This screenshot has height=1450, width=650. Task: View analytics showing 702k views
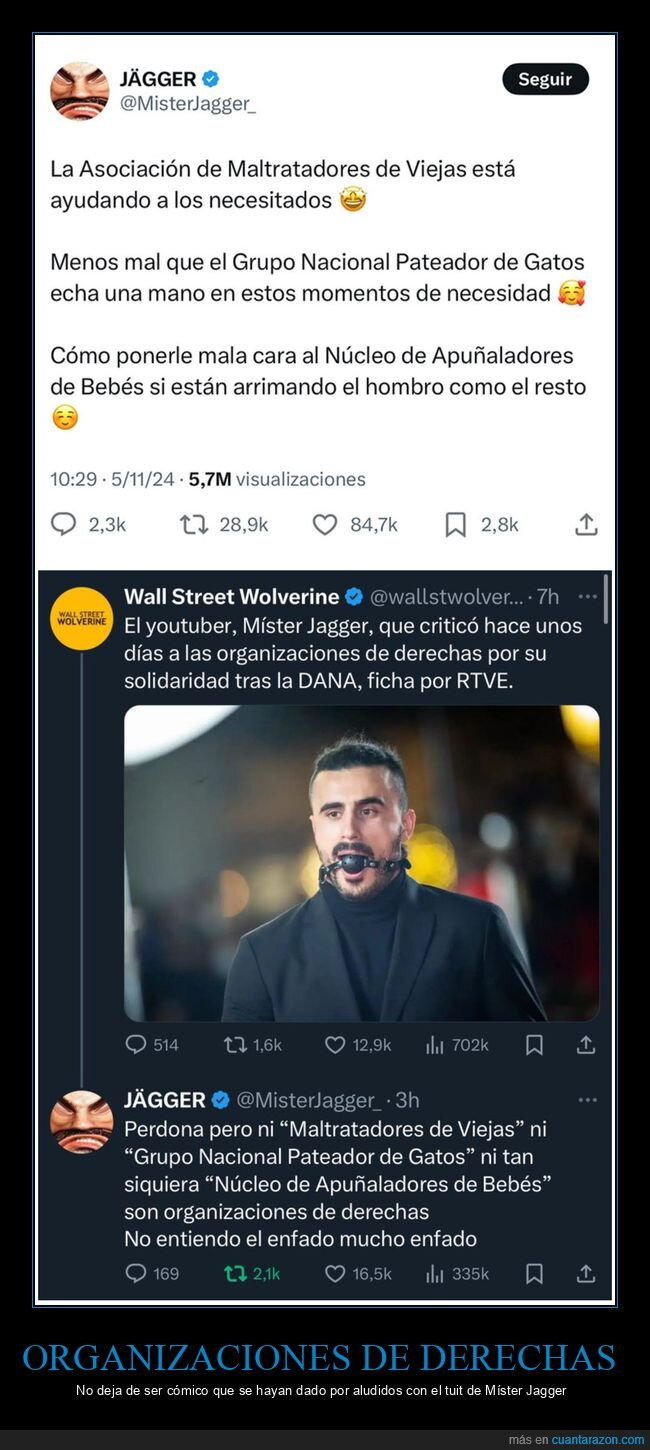tap(435, 1045)
